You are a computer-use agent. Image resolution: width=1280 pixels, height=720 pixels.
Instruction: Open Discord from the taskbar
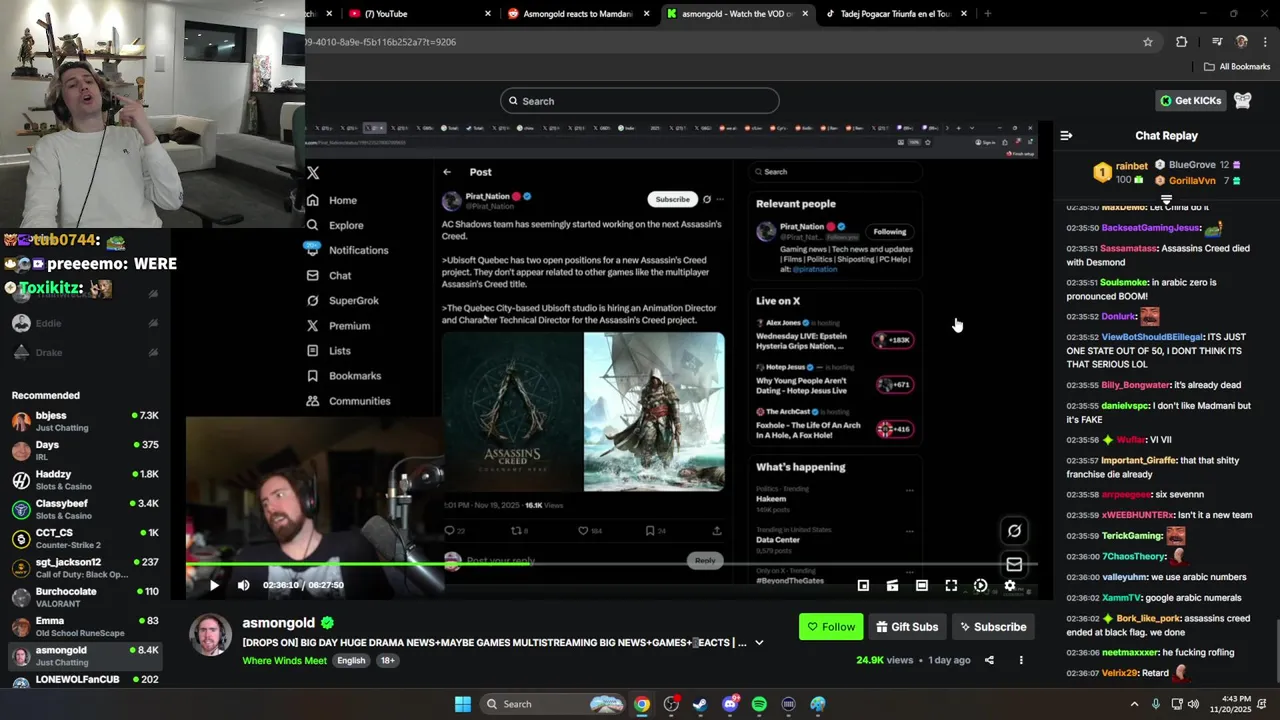(730, 704)
